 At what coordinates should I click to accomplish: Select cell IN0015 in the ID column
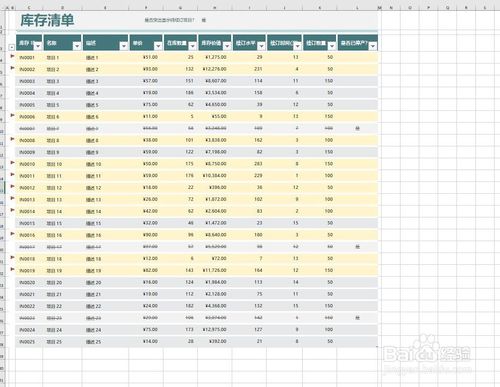click(x=29, y=223)
